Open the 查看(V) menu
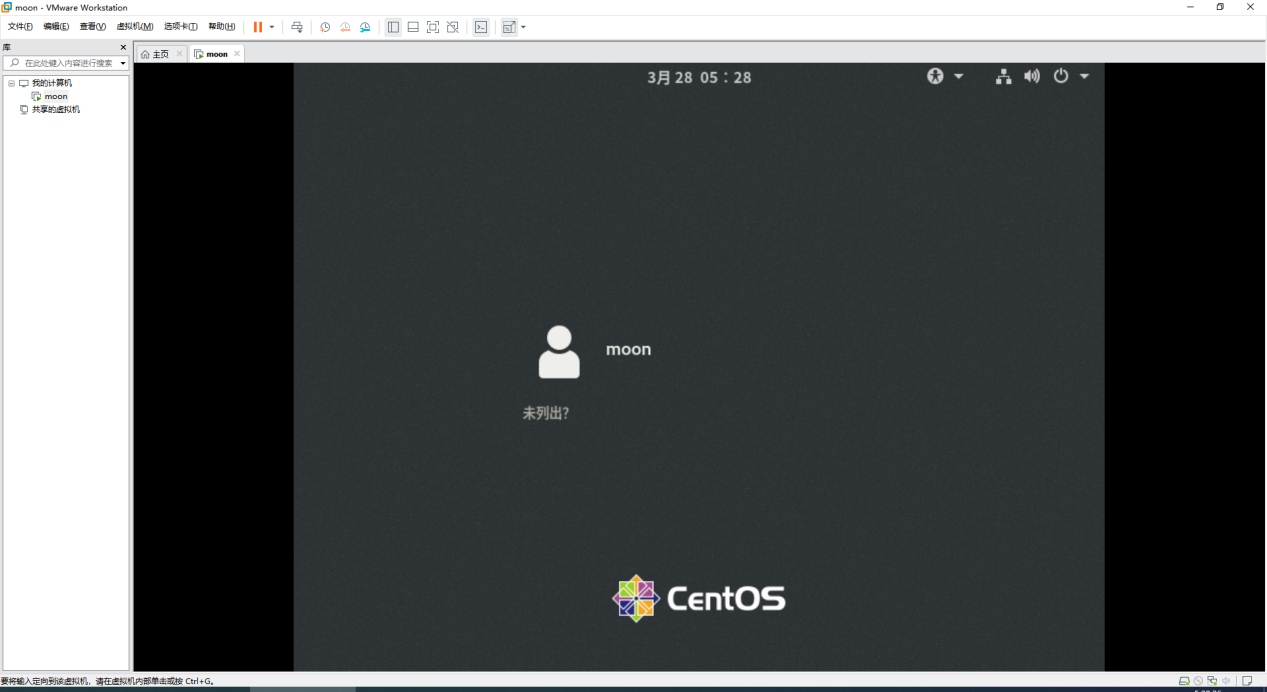This screenshot has height=692, width=1267. point(93,27)
